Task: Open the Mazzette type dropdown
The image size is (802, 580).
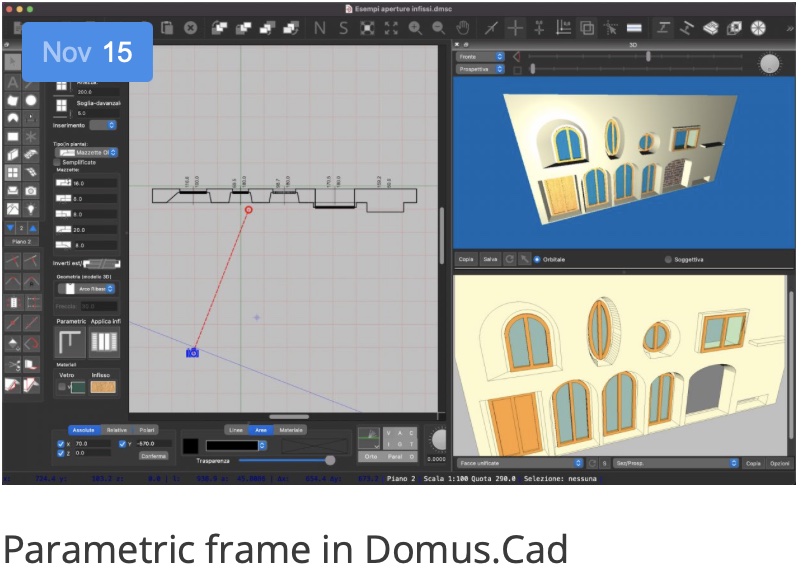Action: [x=96, y=152]
